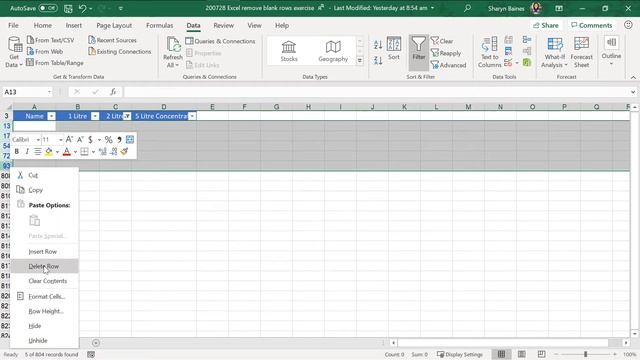The image size is (640, 360).
Task: Click the zoom slider handle
Action: 585,354
